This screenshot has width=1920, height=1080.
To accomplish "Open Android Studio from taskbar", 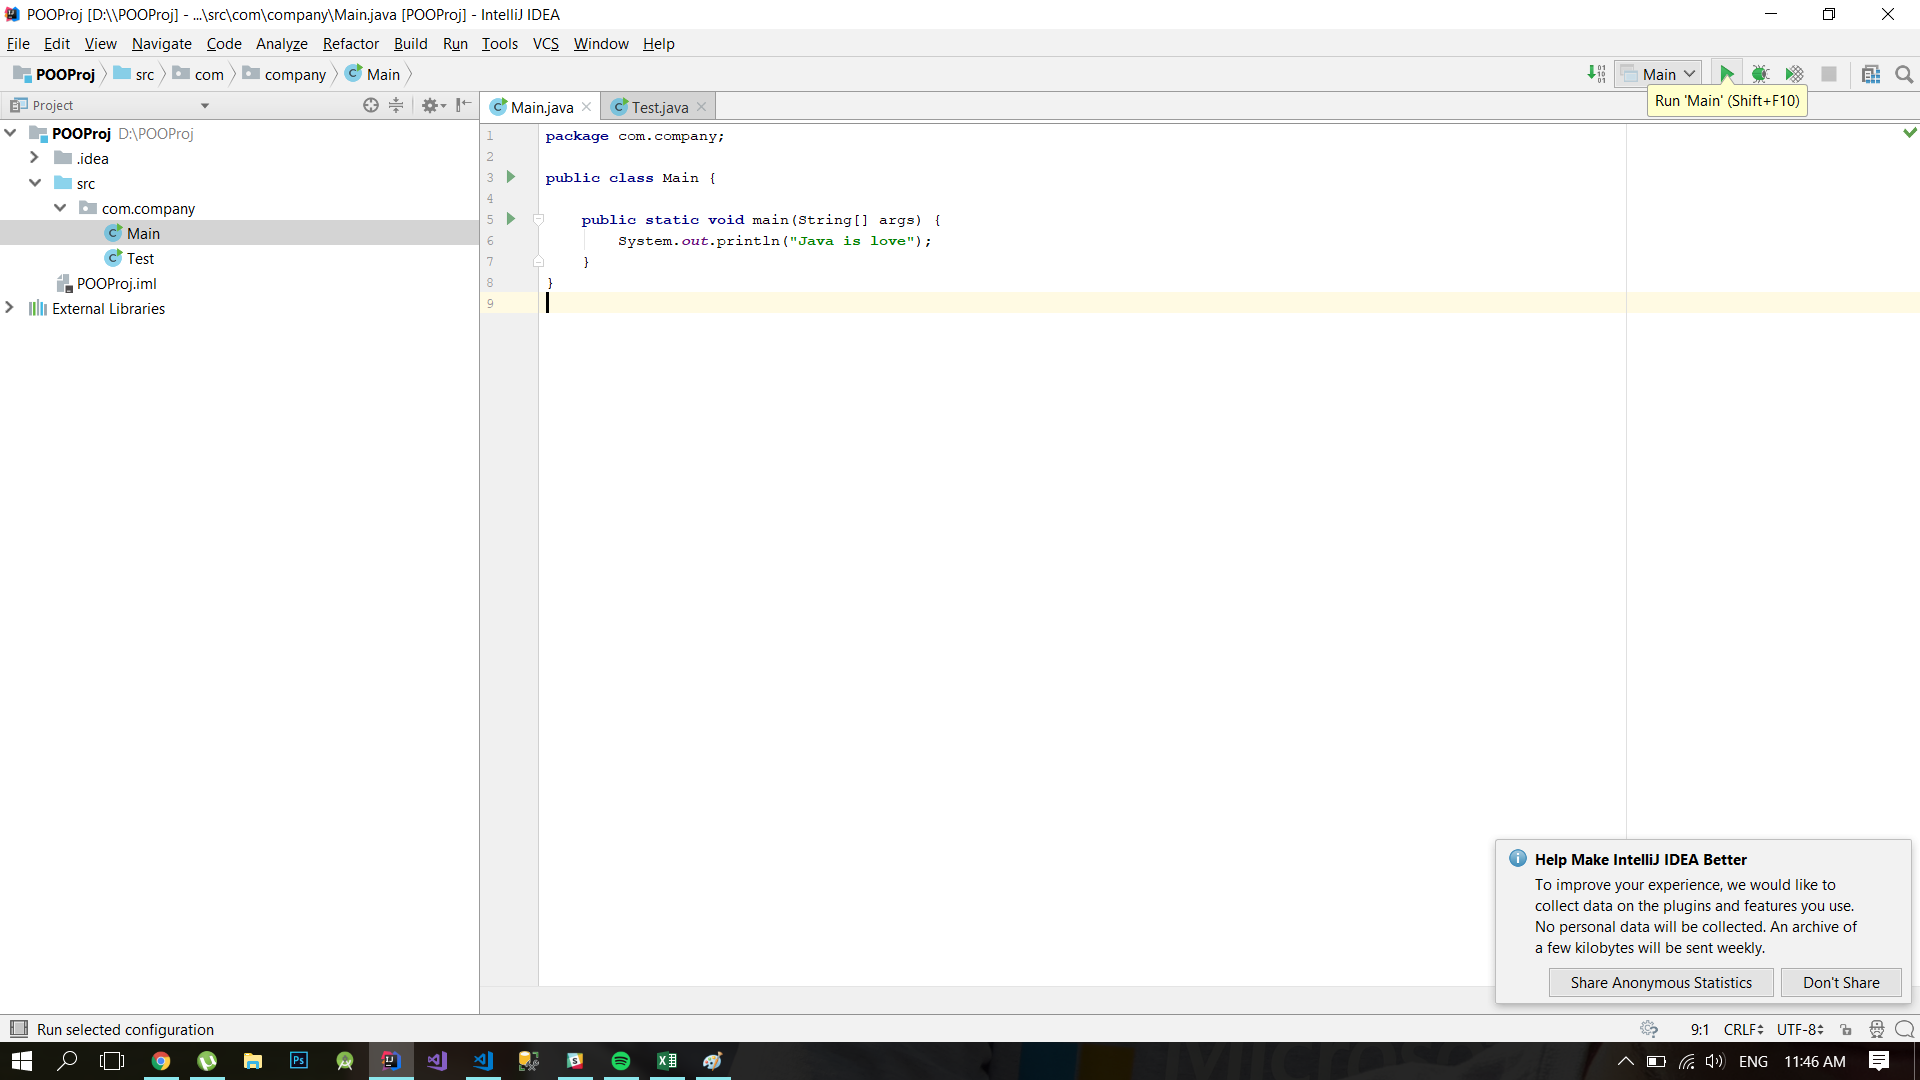I will point(345,1061).
